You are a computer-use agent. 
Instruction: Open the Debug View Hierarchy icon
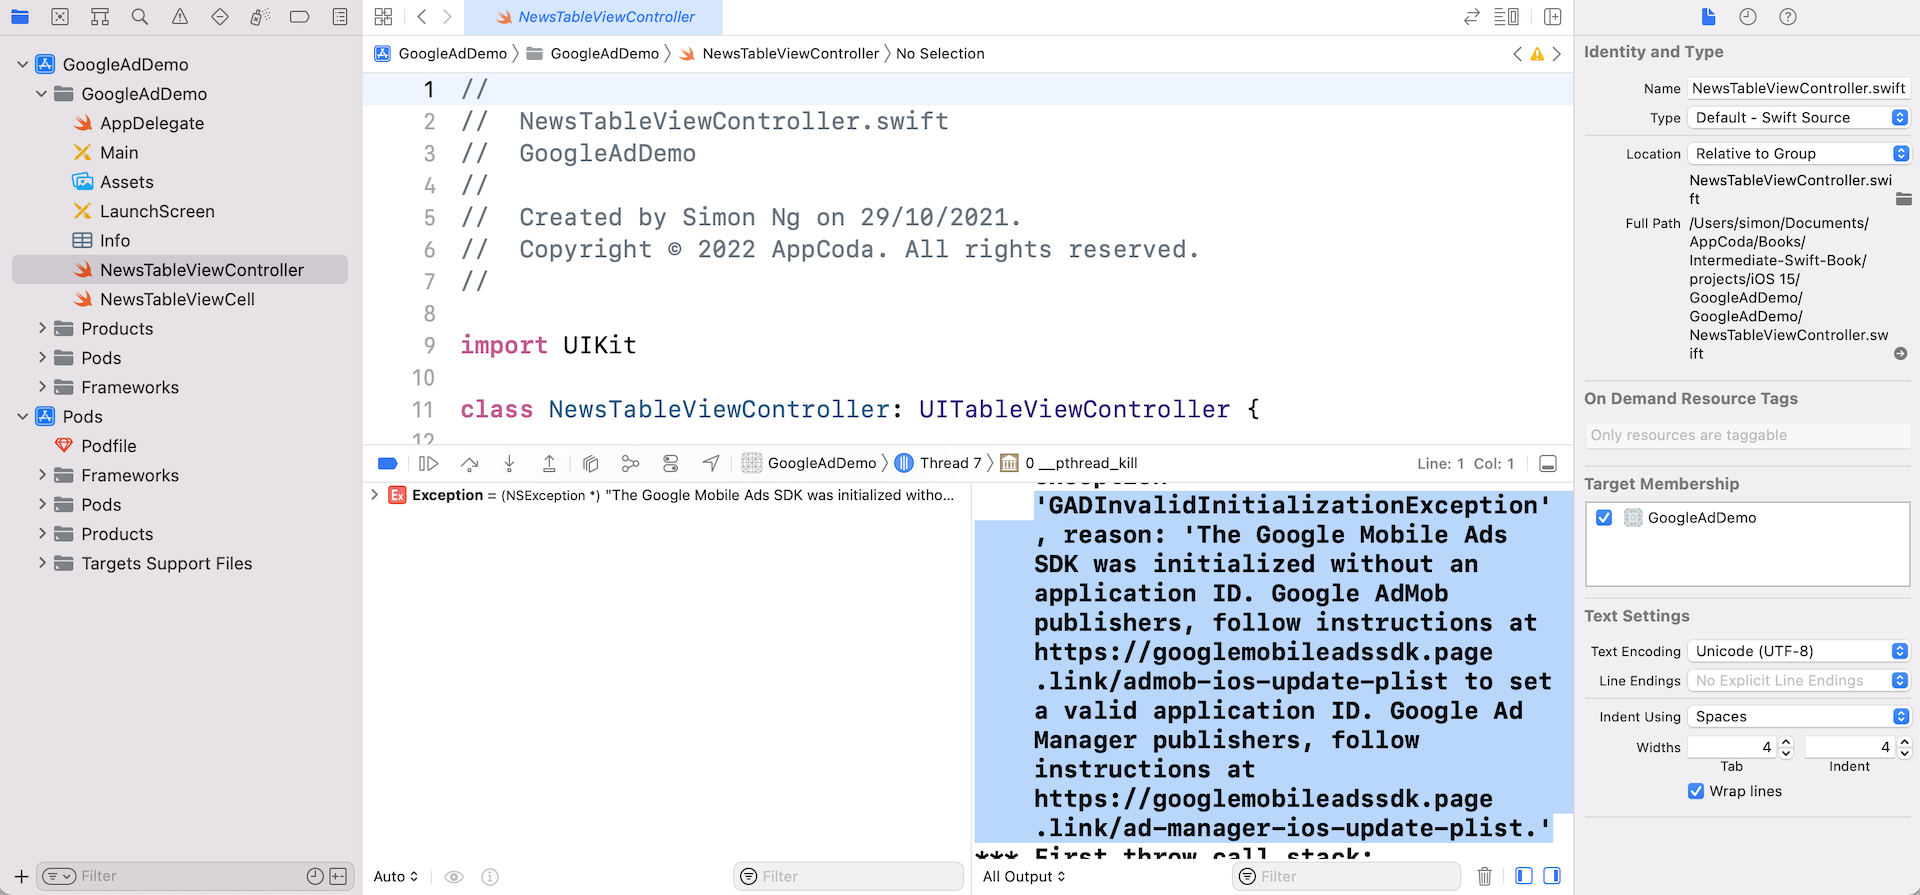click(590, 463)
